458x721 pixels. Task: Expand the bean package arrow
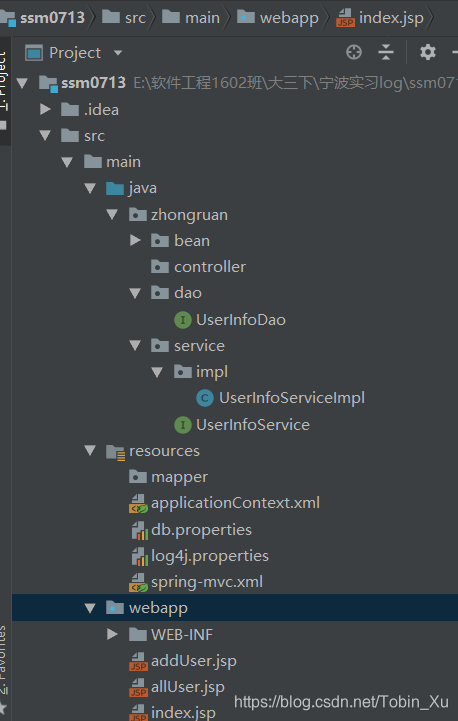pos(135,240)
